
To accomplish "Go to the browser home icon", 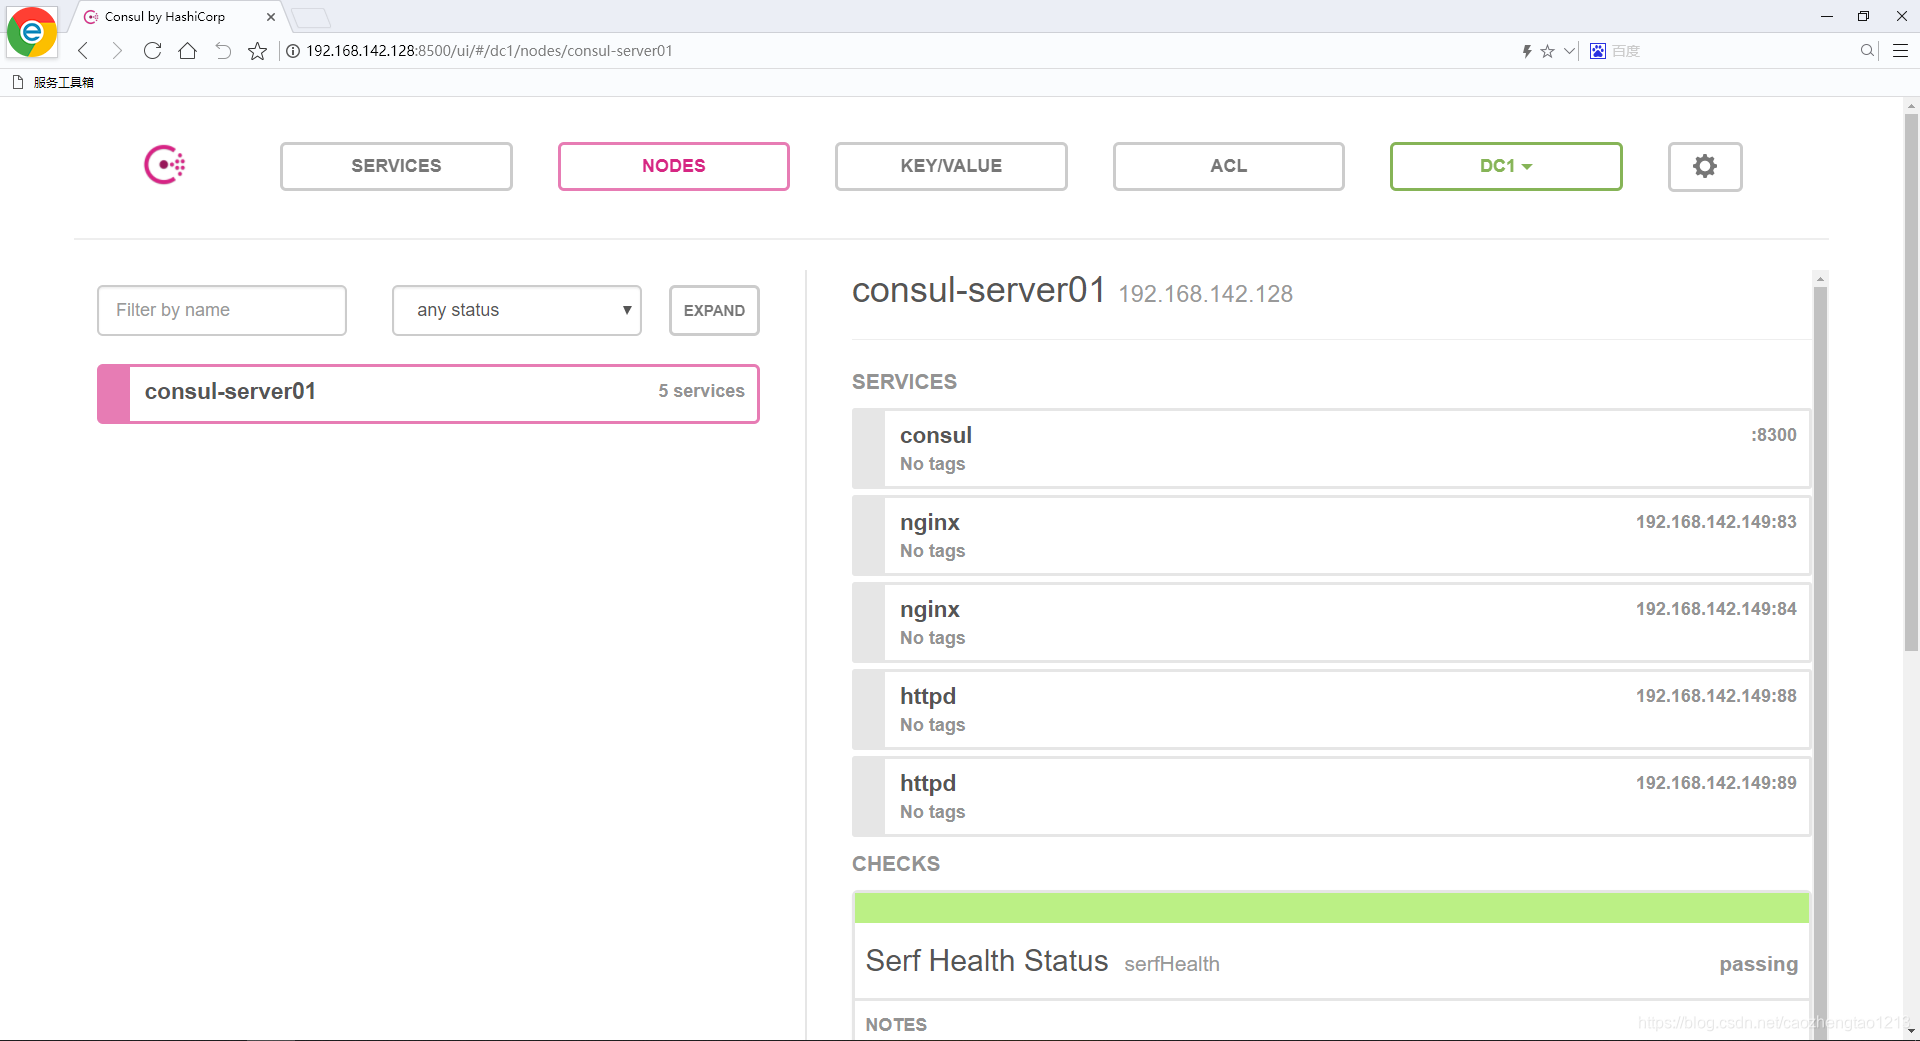I will tap(187, 51).
